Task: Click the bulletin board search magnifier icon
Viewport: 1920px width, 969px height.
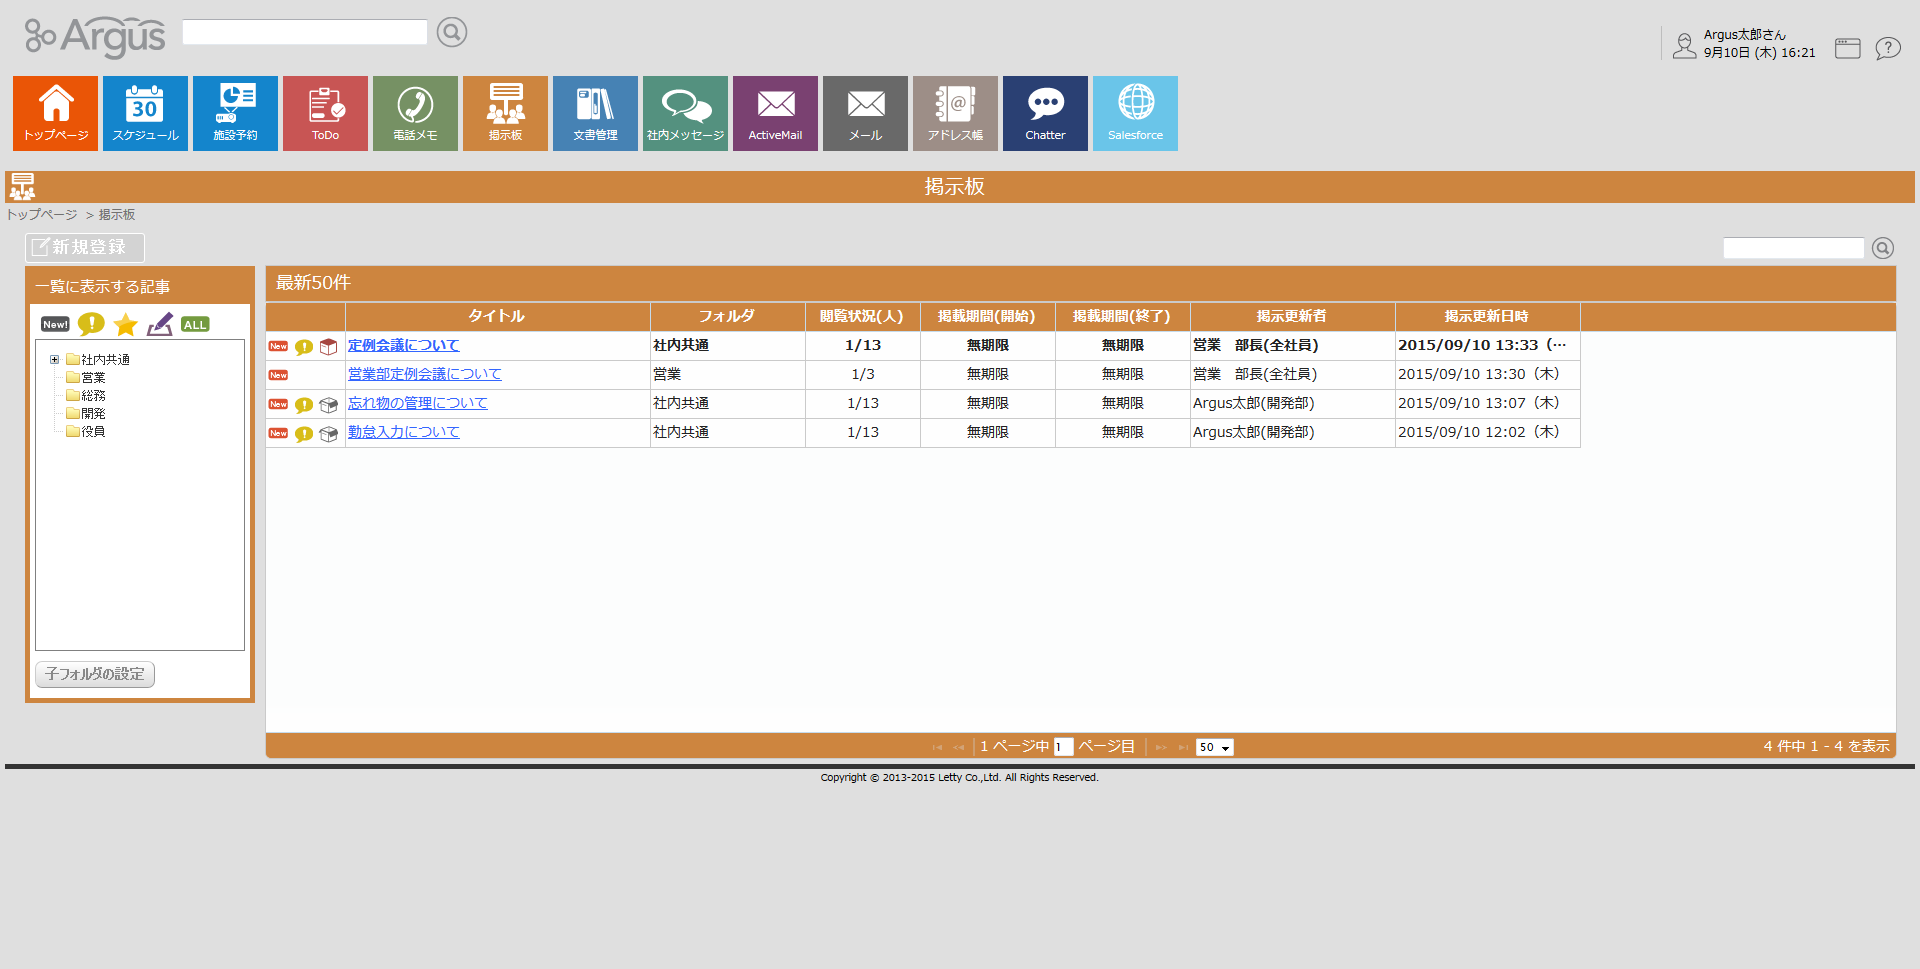Action: (1883, 248)
